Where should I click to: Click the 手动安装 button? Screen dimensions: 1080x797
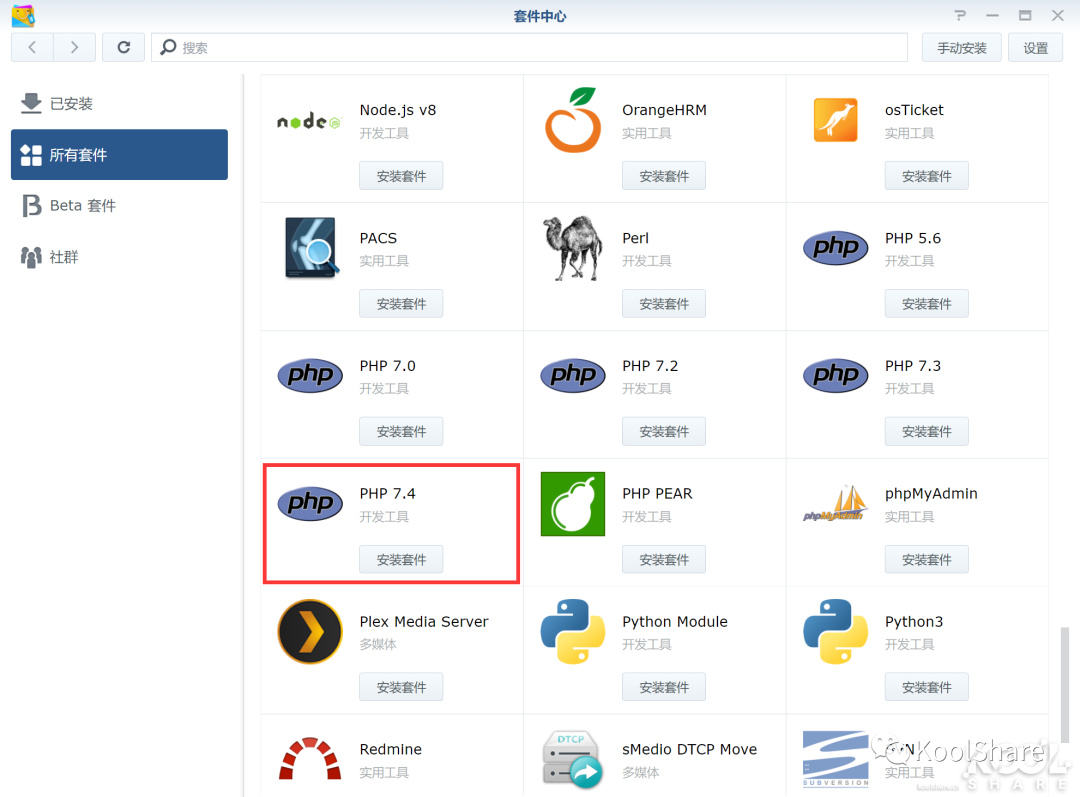[962, 48]
